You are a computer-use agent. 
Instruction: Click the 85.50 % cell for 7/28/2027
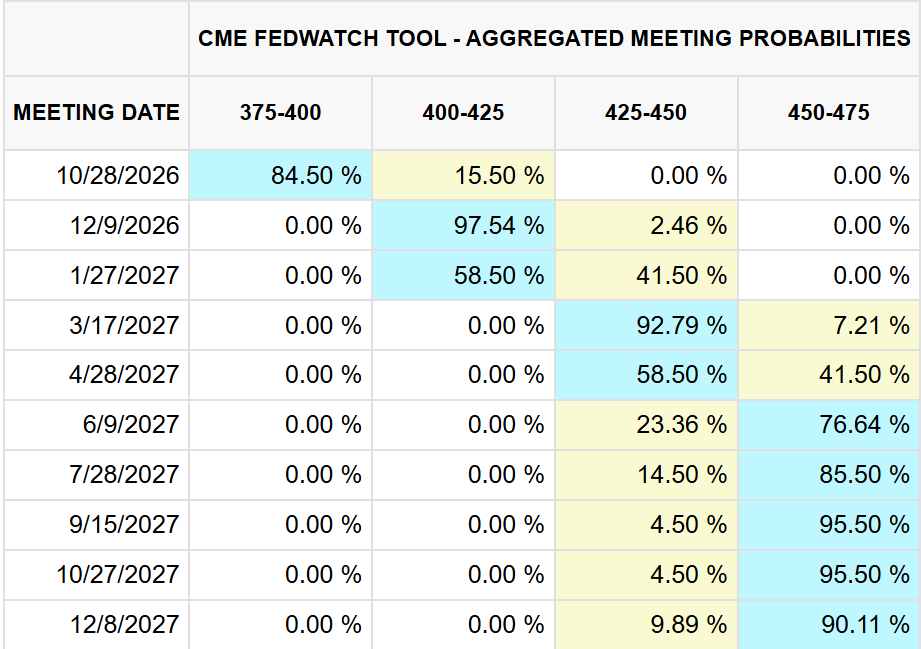829,474
